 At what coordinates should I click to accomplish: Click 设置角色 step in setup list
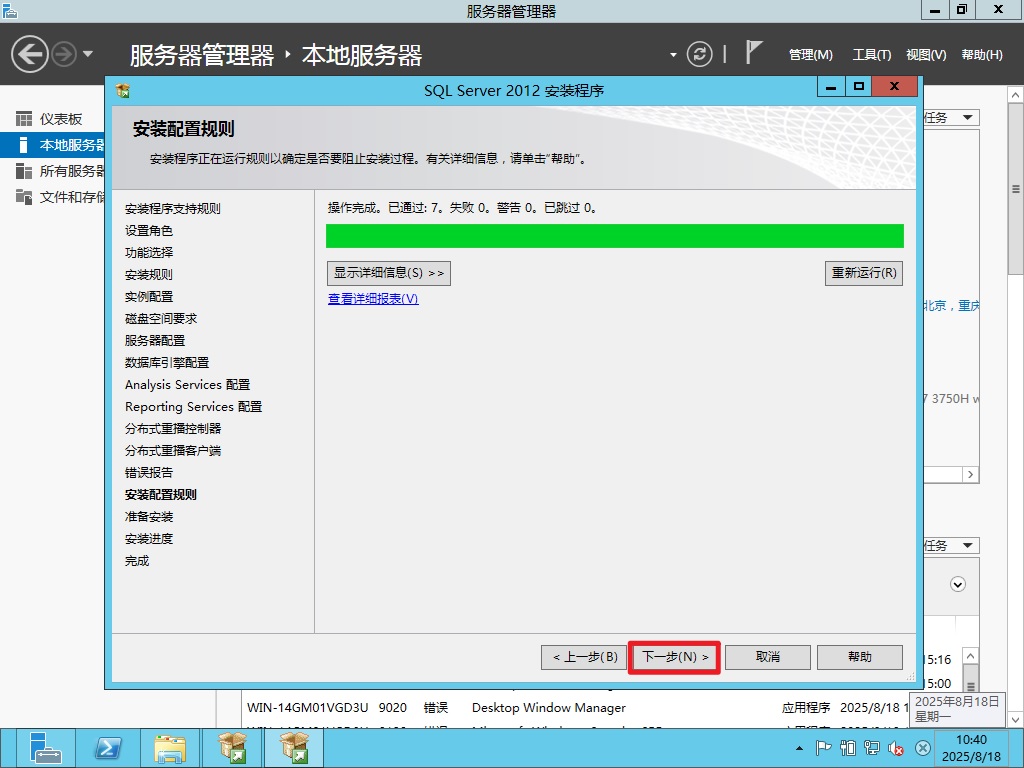pos(148,231)
